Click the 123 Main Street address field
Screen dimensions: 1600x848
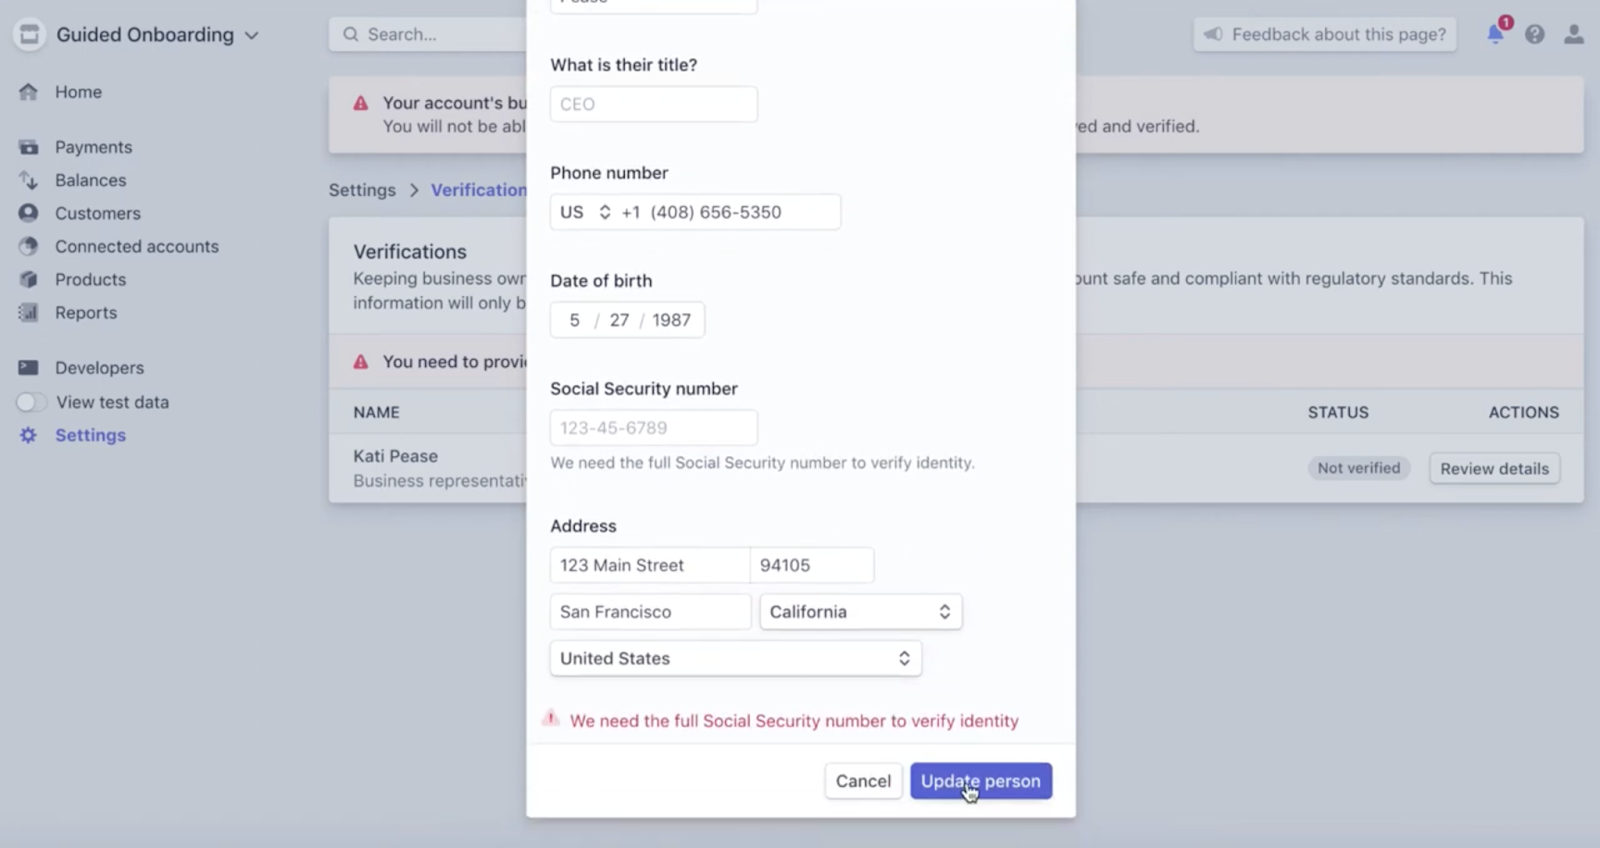650,565
